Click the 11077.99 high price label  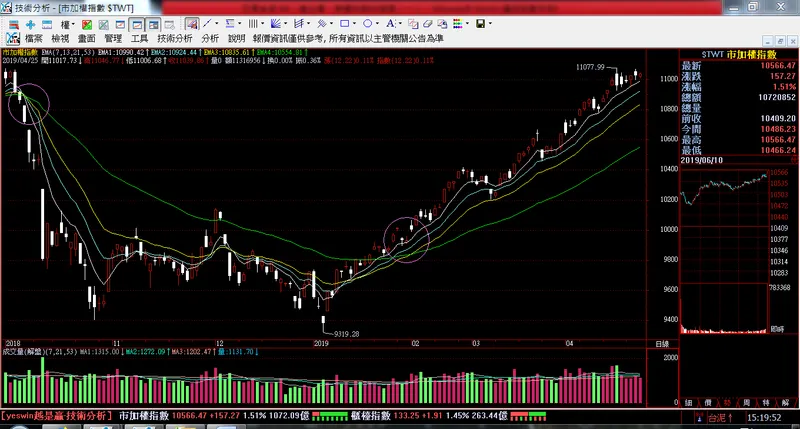click(590, 67)
